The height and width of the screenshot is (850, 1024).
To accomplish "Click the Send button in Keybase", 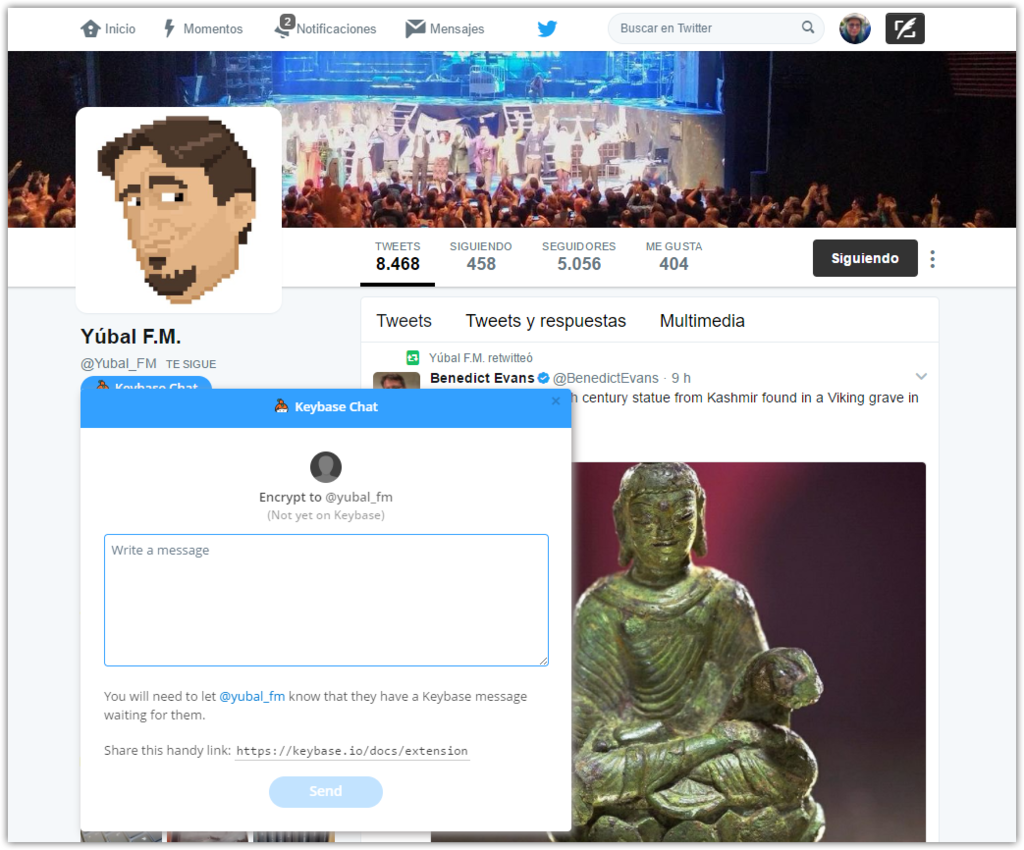I will 326,791.
